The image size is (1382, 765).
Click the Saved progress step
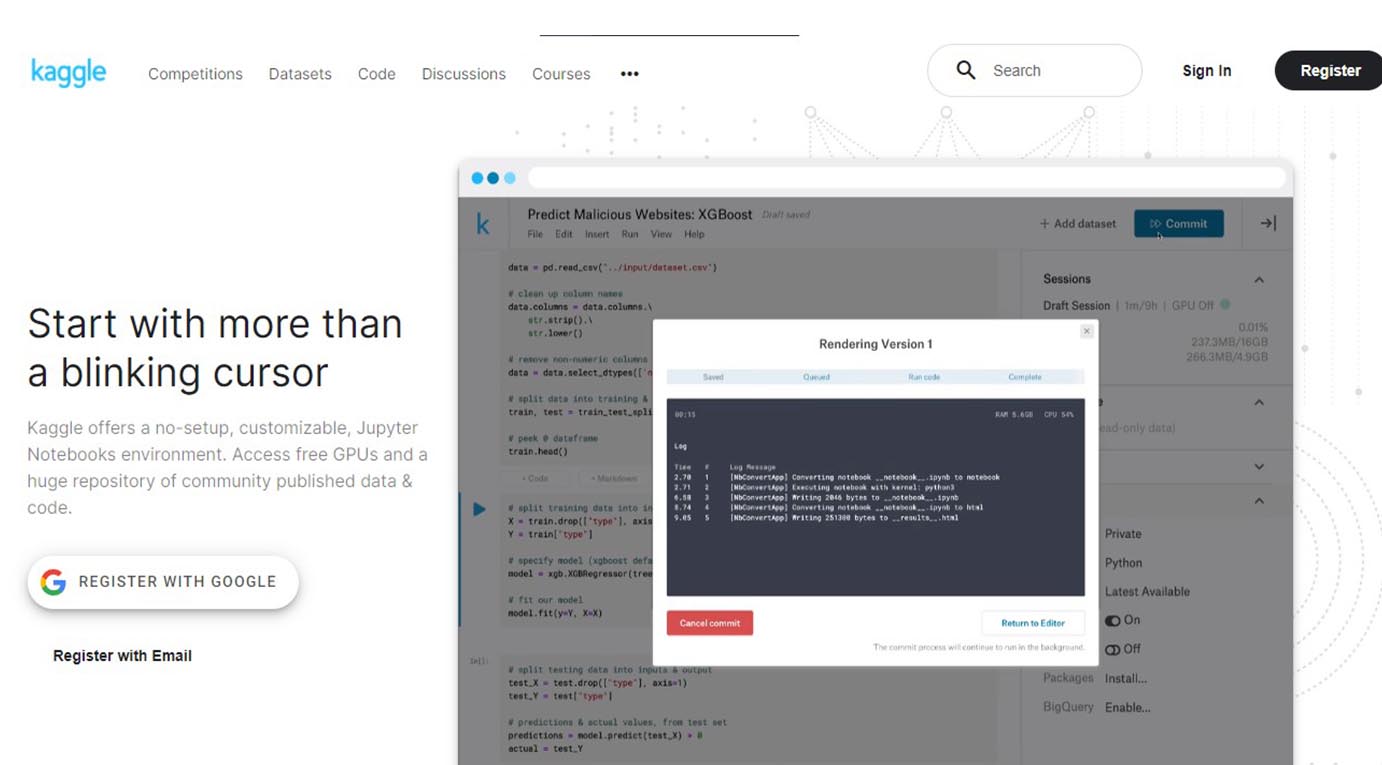pyautogui.click(x=713, y=377)
